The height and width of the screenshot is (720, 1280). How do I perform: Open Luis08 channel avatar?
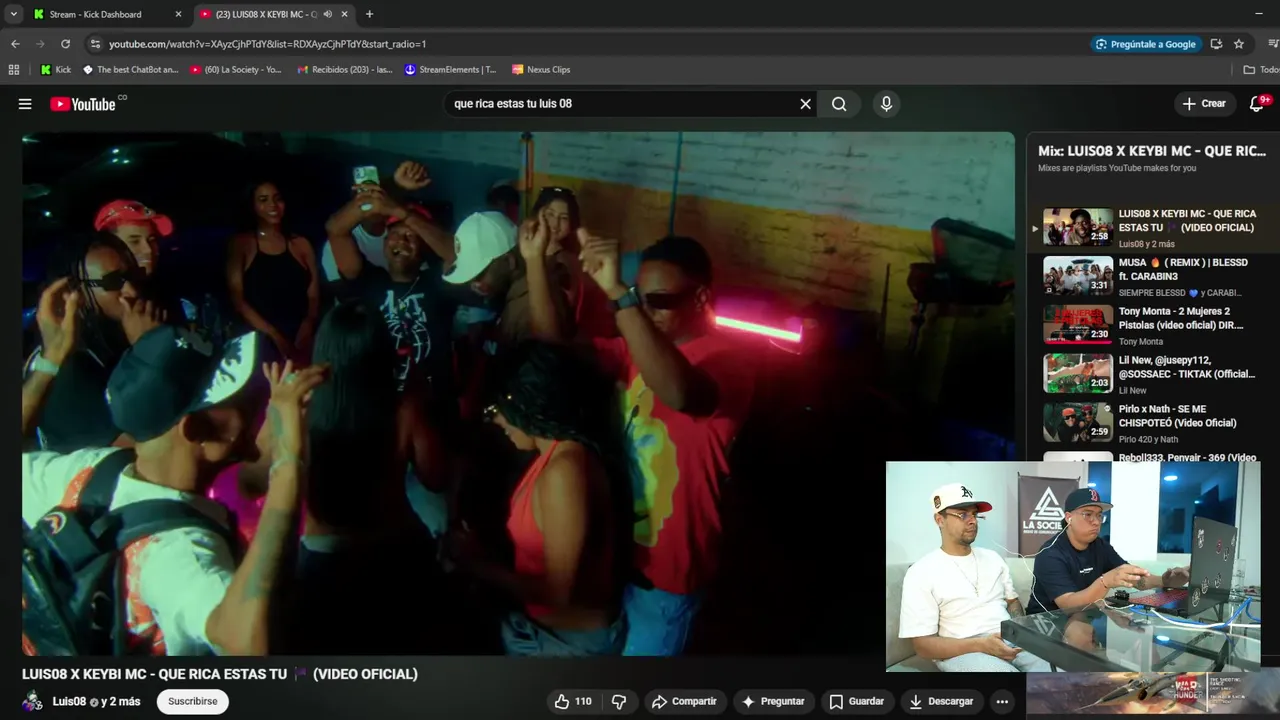33,701
